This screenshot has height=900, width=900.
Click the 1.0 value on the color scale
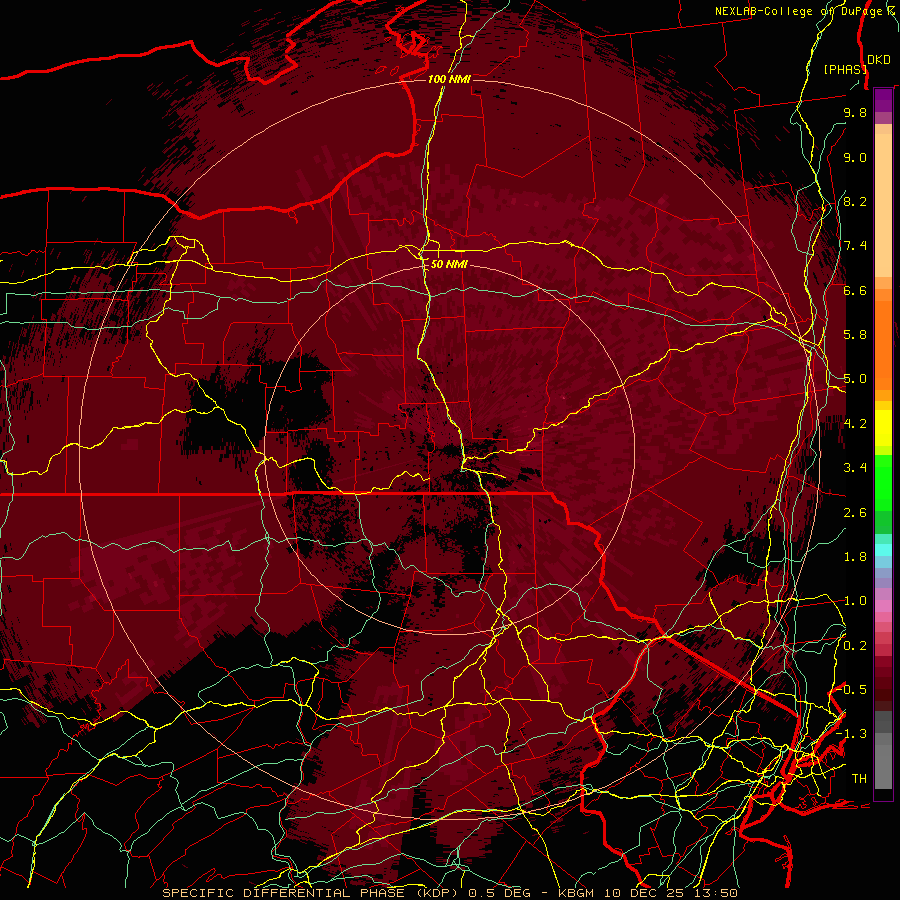[x=855, y=601]
